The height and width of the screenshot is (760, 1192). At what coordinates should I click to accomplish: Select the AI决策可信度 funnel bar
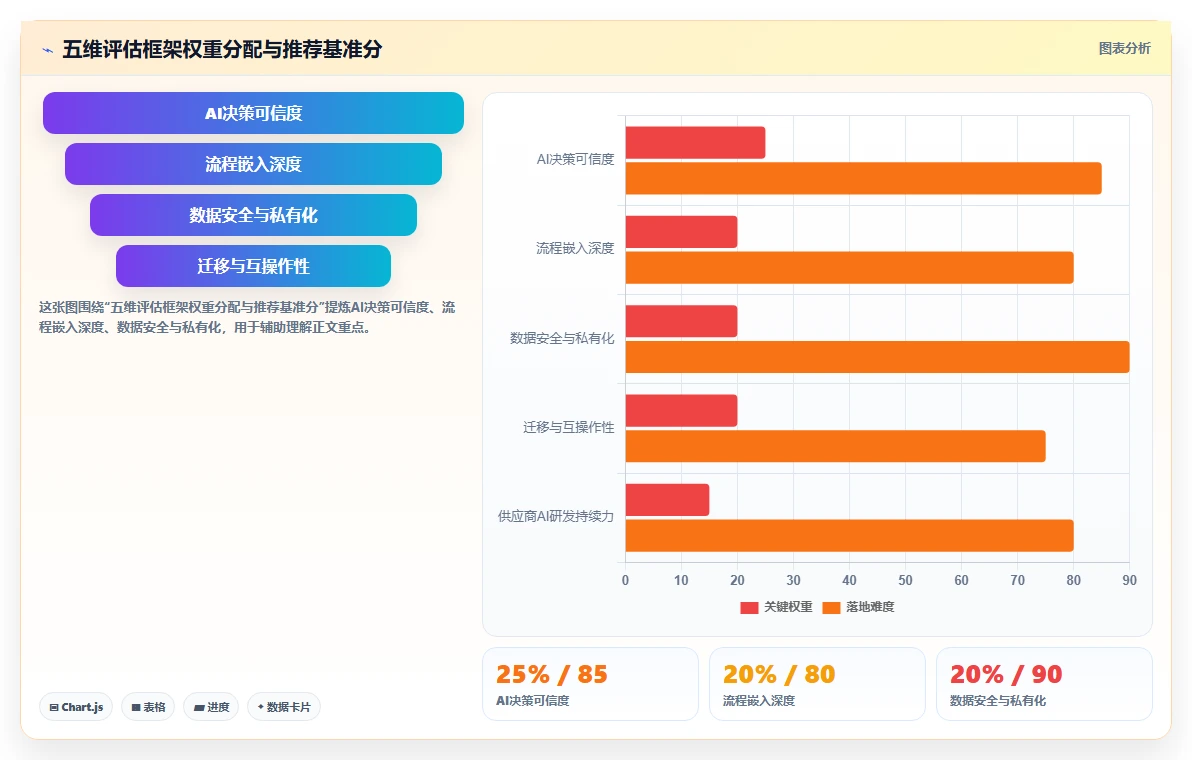pyautogui.click(x=253, y=113)
